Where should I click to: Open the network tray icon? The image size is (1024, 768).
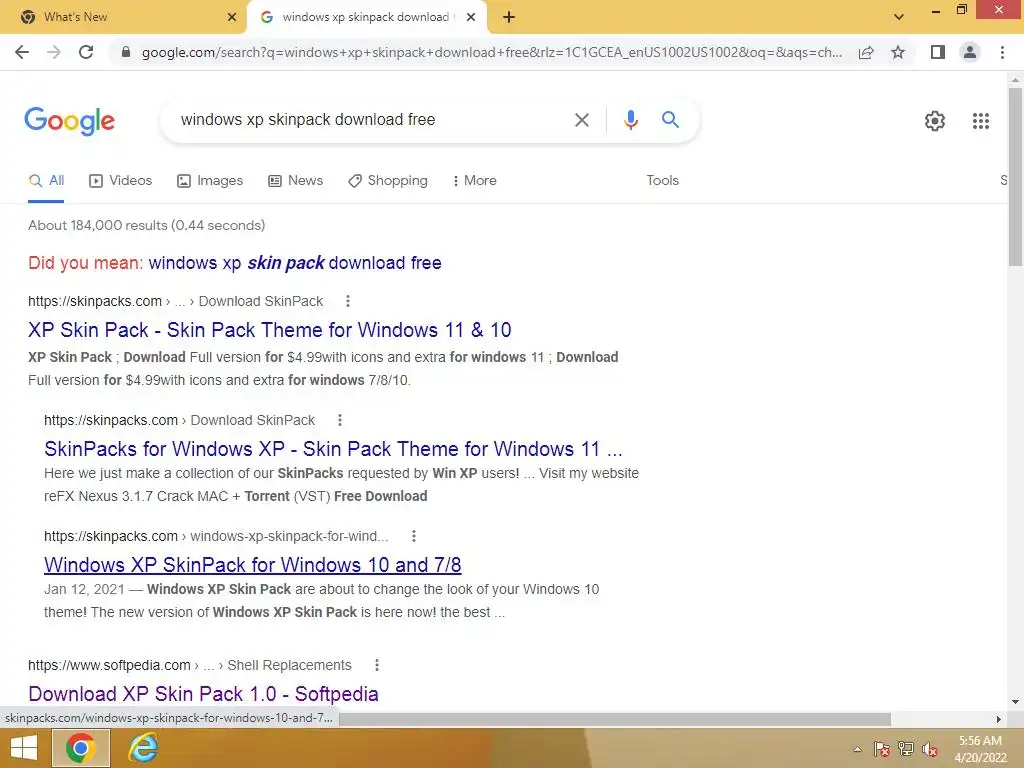906,749
